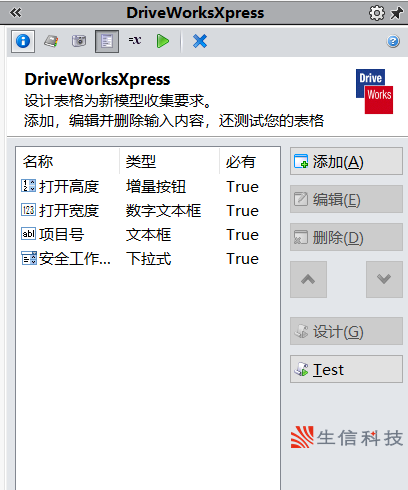The image size is (408, 490).
Task: Select the 打开宽度 row
Action: [x=148, y=211]
